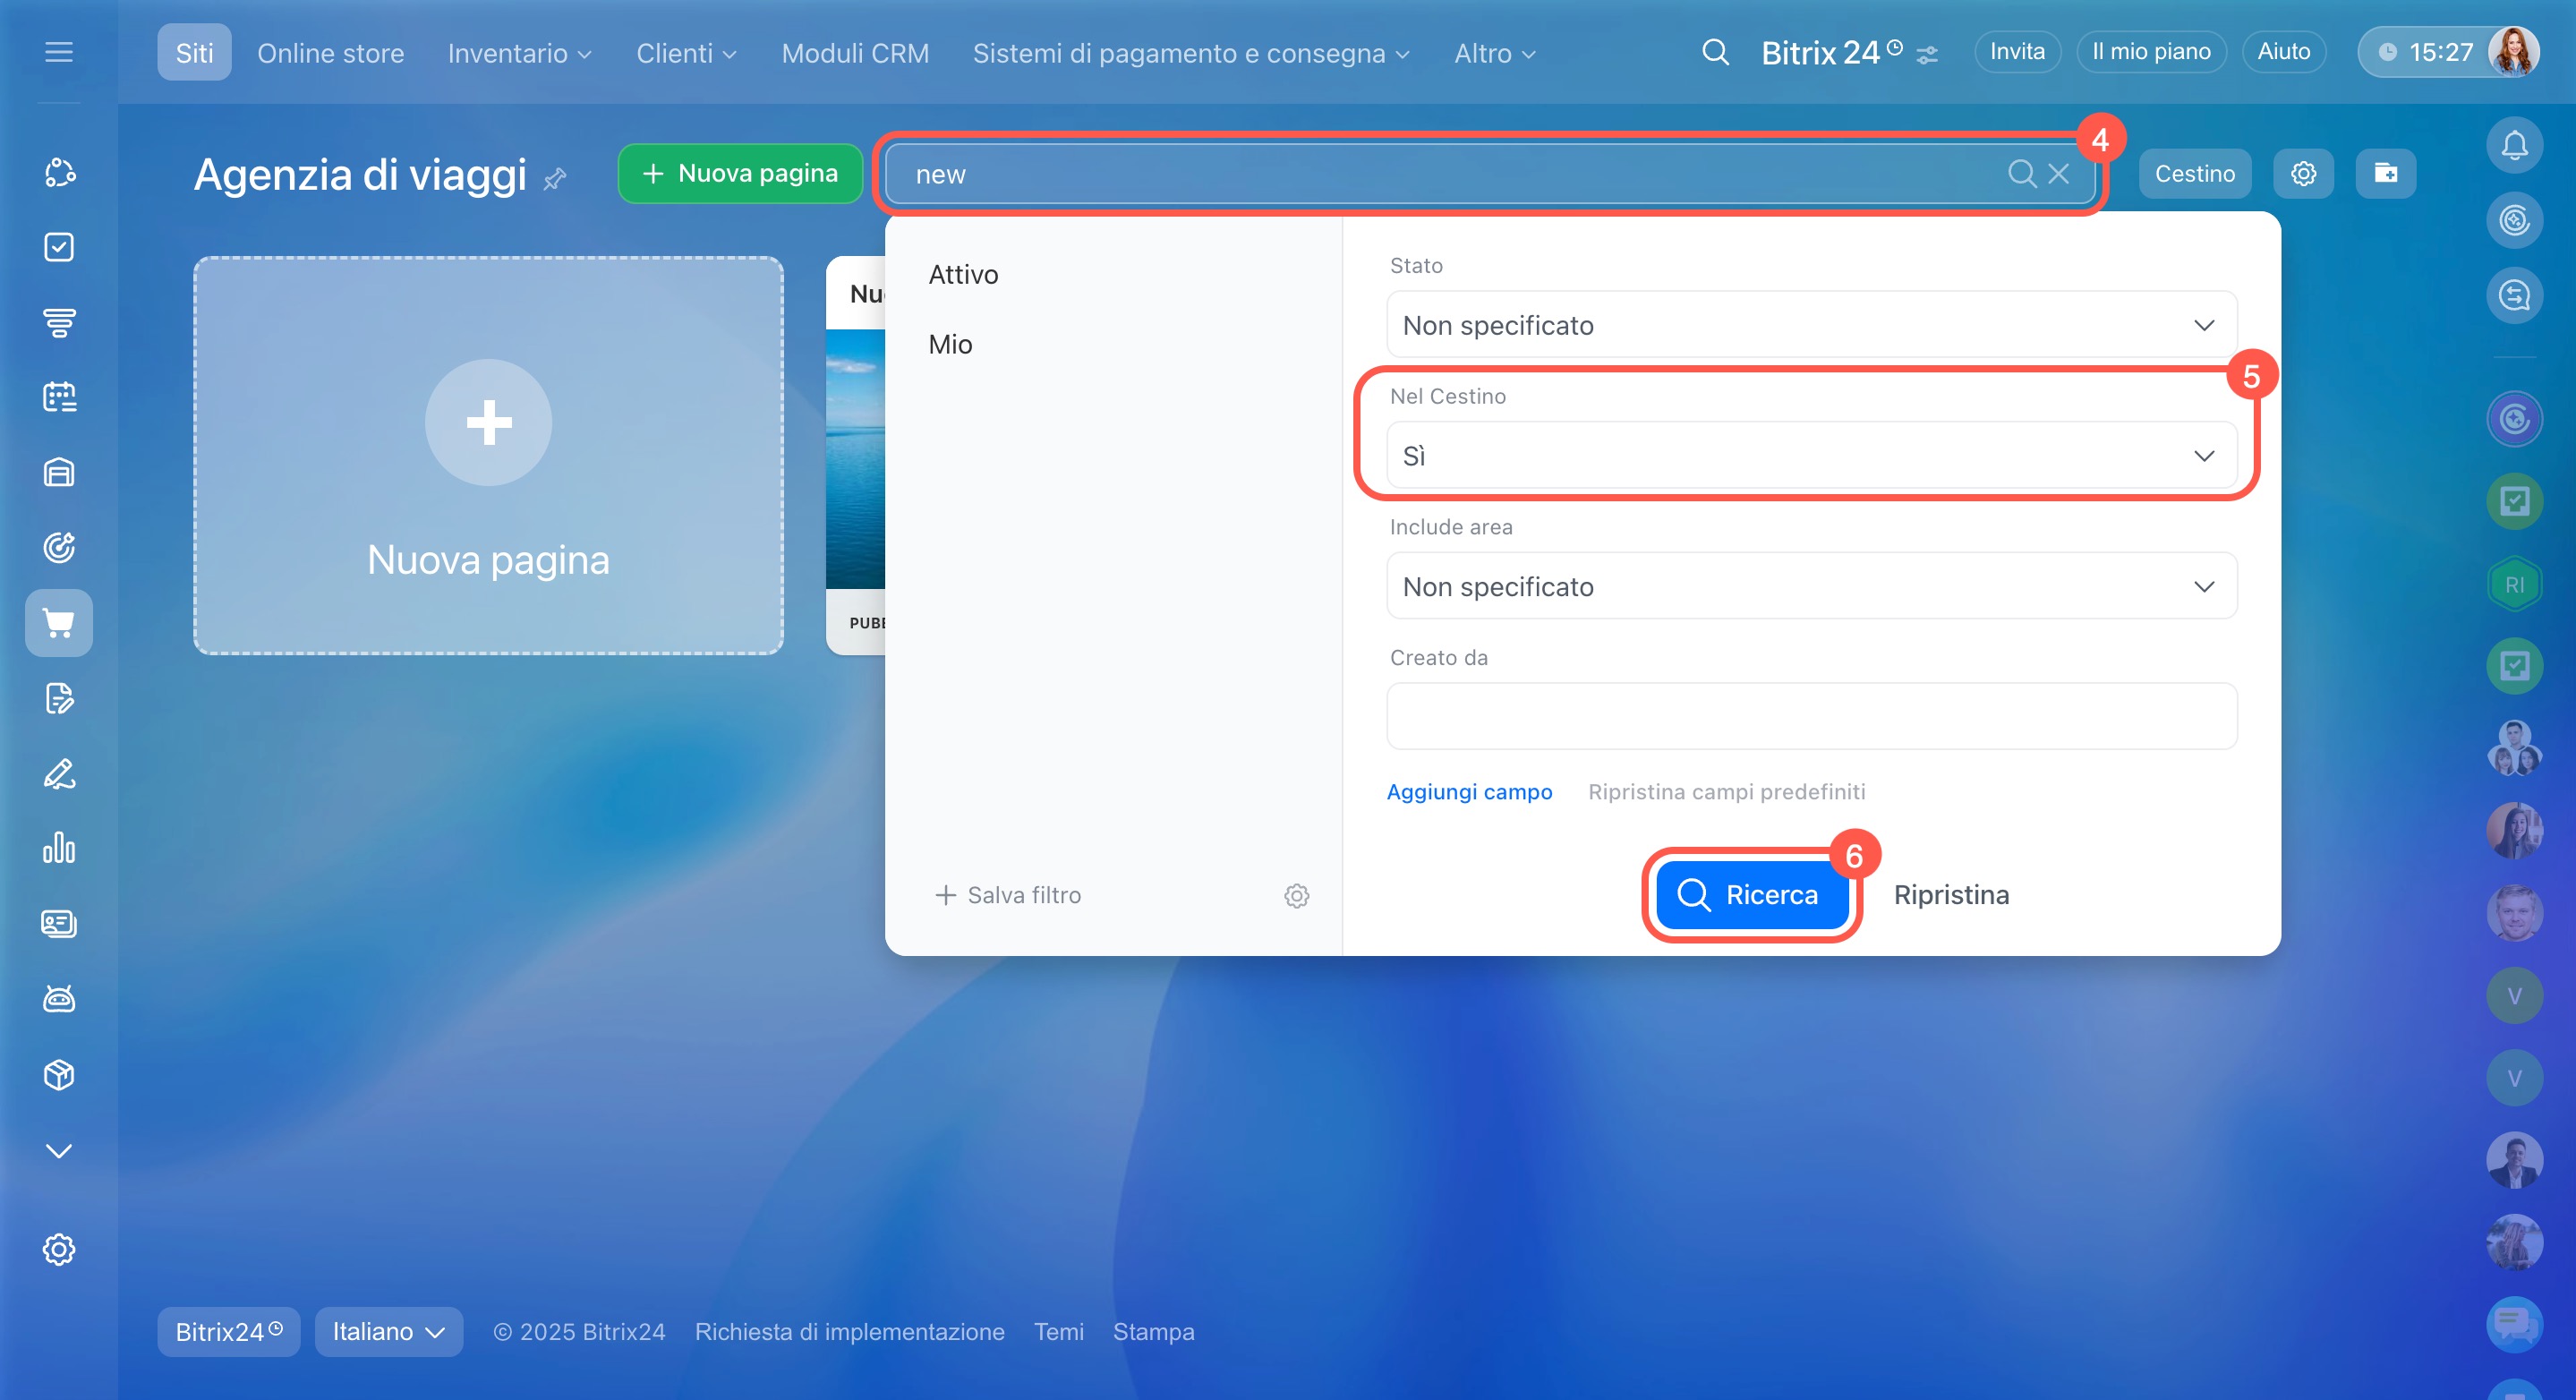Select the Attivo preset filter
Screen dimensions: 2576x1400
pyautogui.click(x=963, y=275)
